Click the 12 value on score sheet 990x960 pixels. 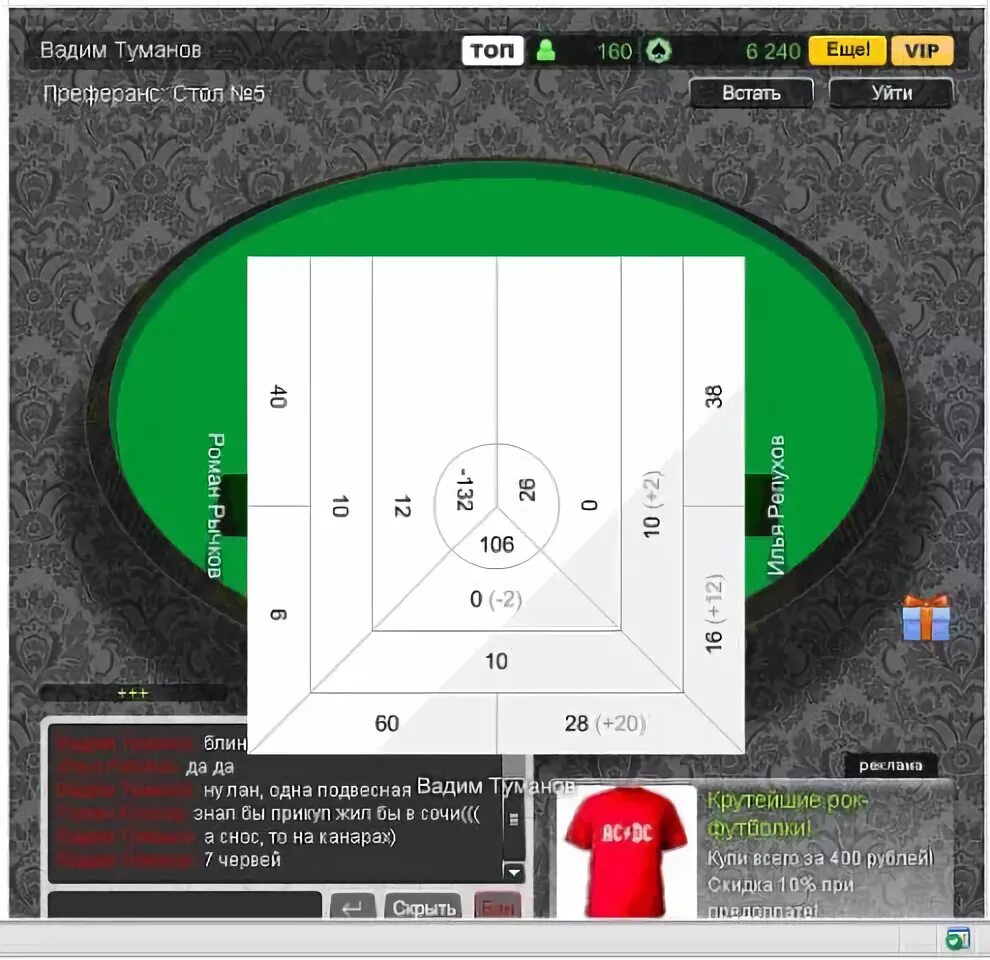[403, 507]
